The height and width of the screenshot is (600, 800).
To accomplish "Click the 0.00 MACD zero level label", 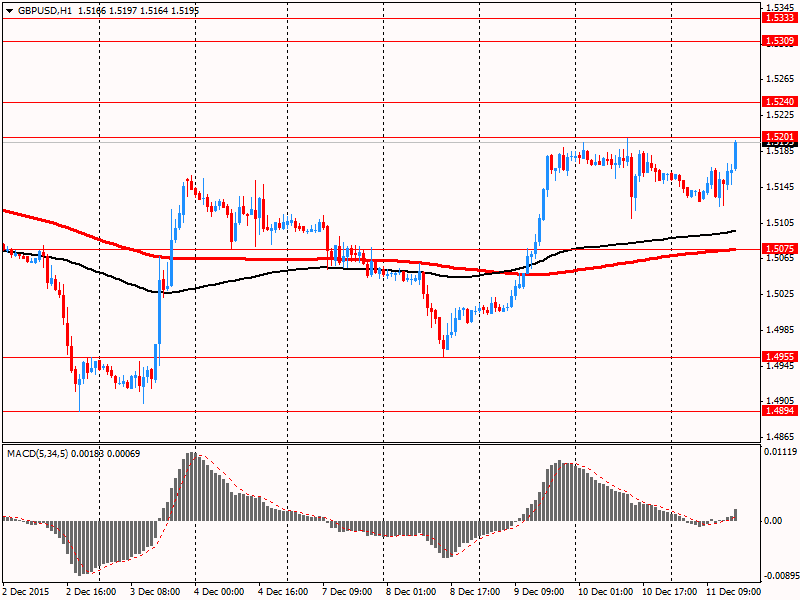I will (x=773, y=520).
